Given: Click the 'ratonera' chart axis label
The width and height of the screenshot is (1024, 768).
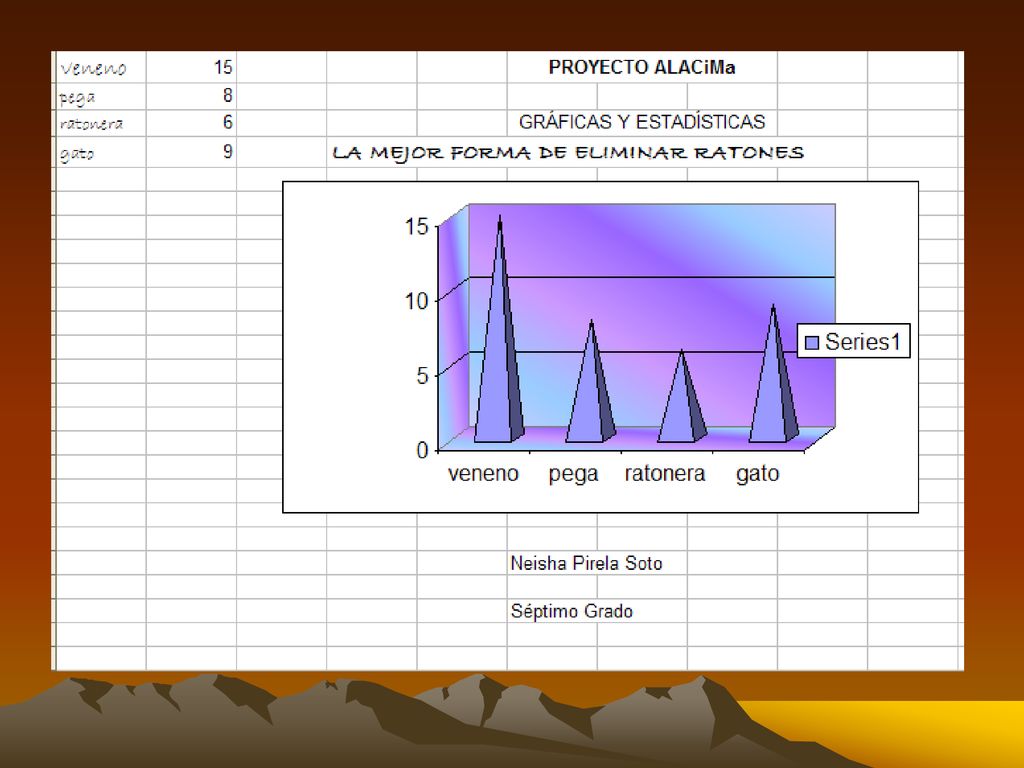Looking at the screenshot, I should point(665,473).
